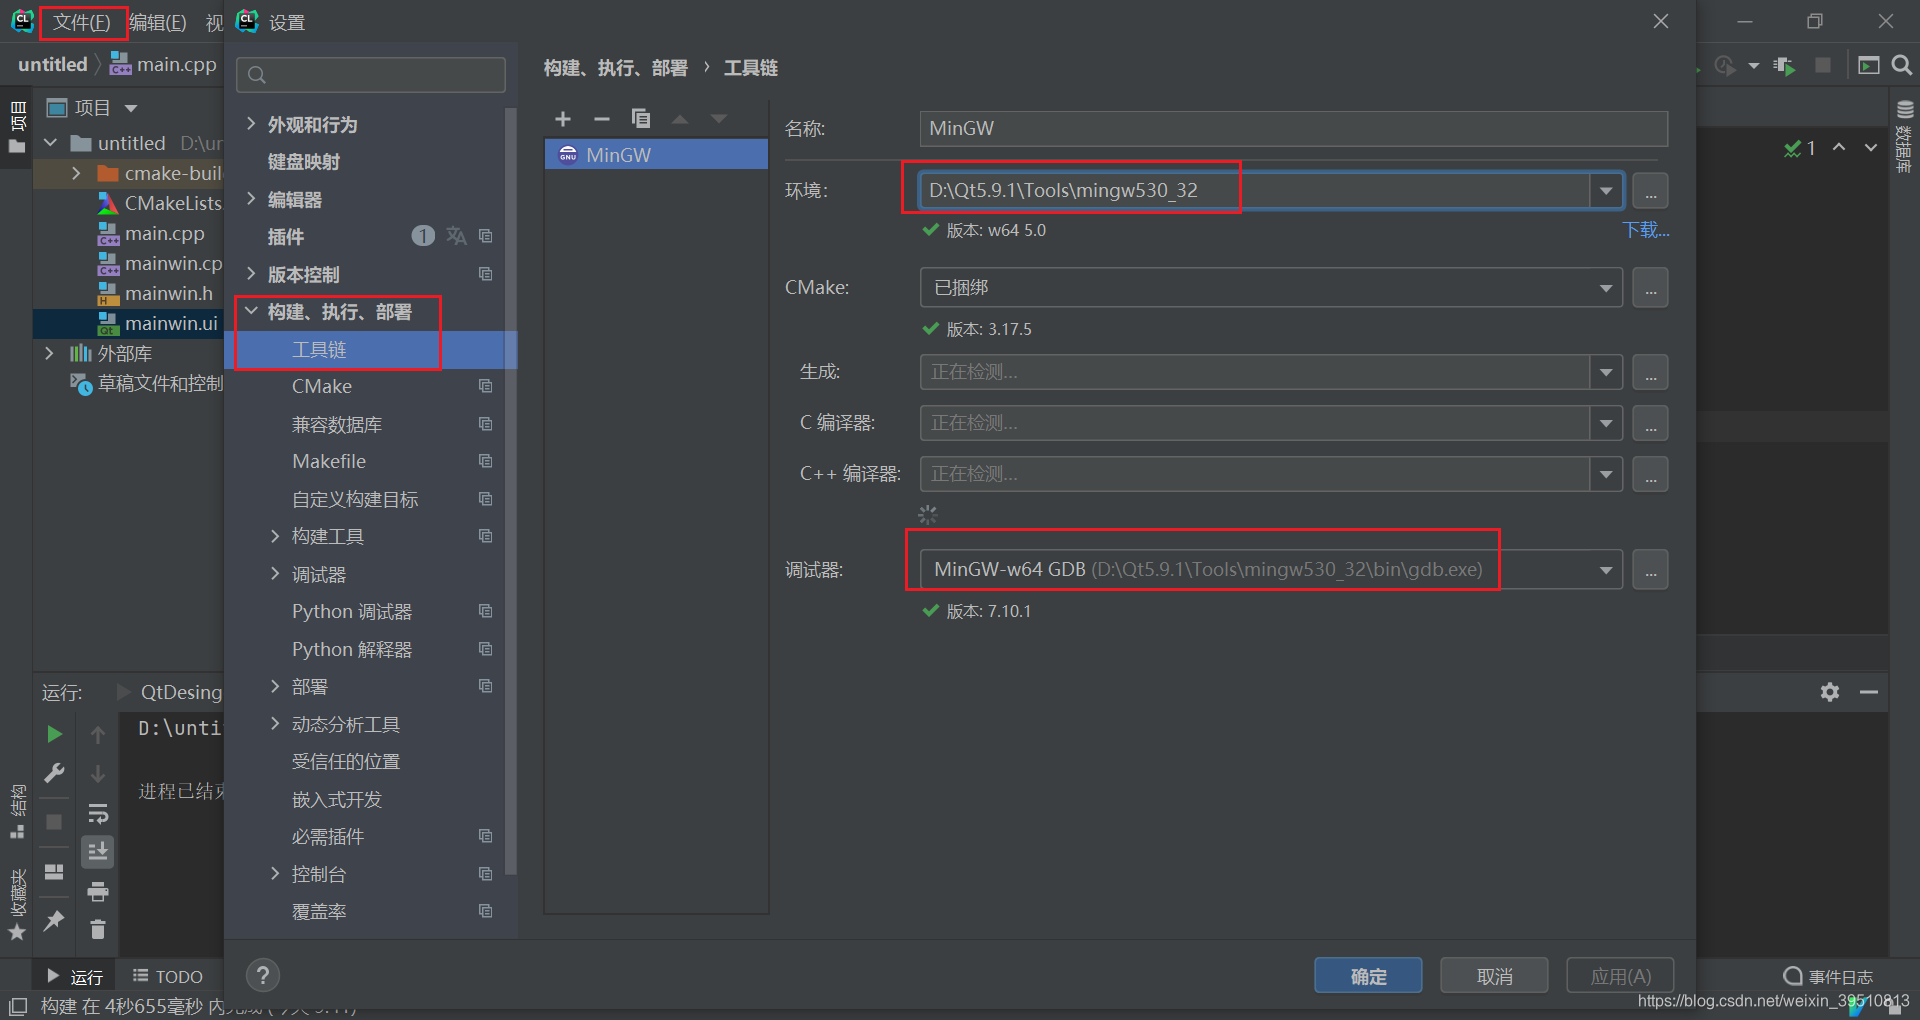Click the translation icon beside 插件
Viewport: 1920px width, 1020px height.
coord(456,236)
